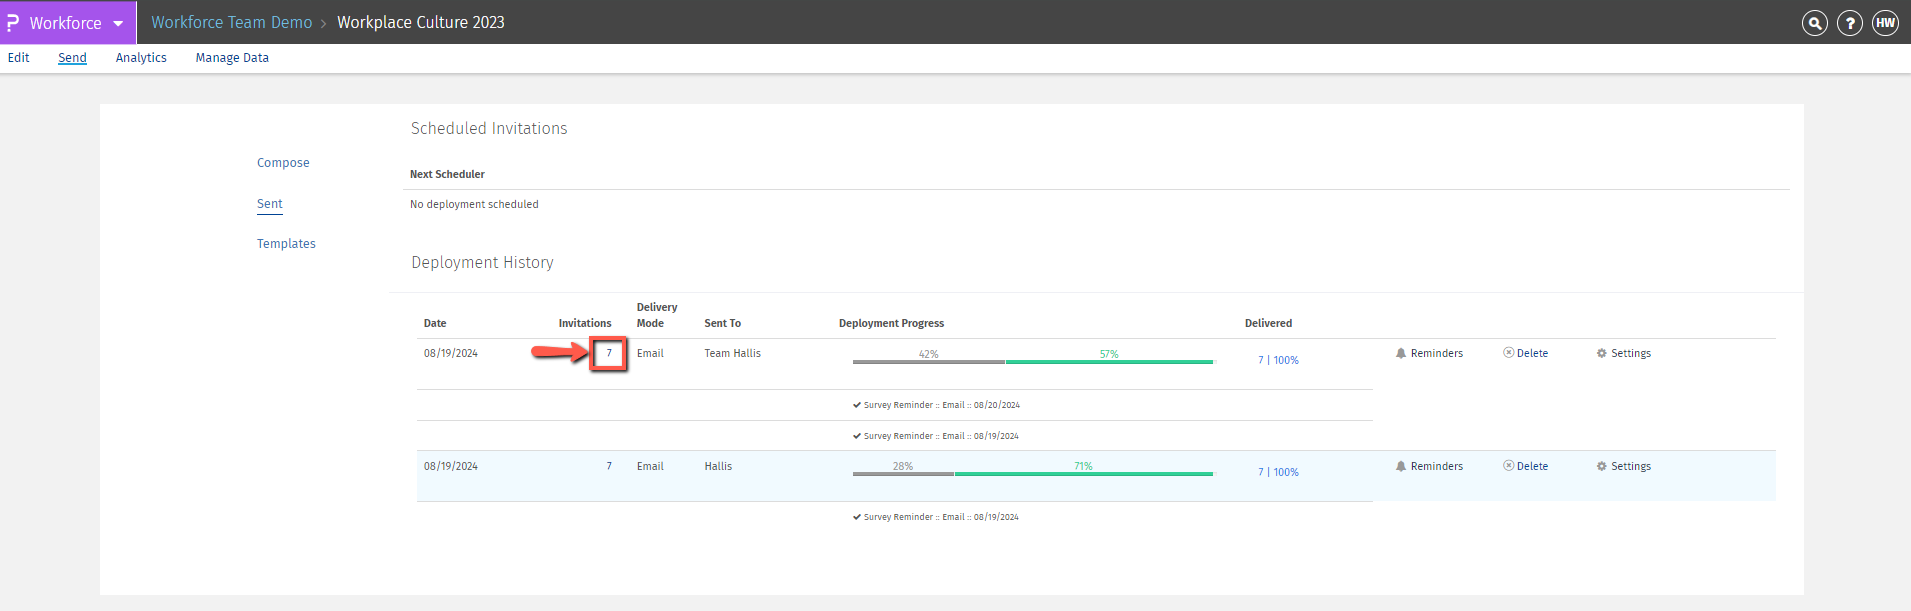
Task: Open Settings gear for Hallis deployment
Action: (x=1623, y=466)
